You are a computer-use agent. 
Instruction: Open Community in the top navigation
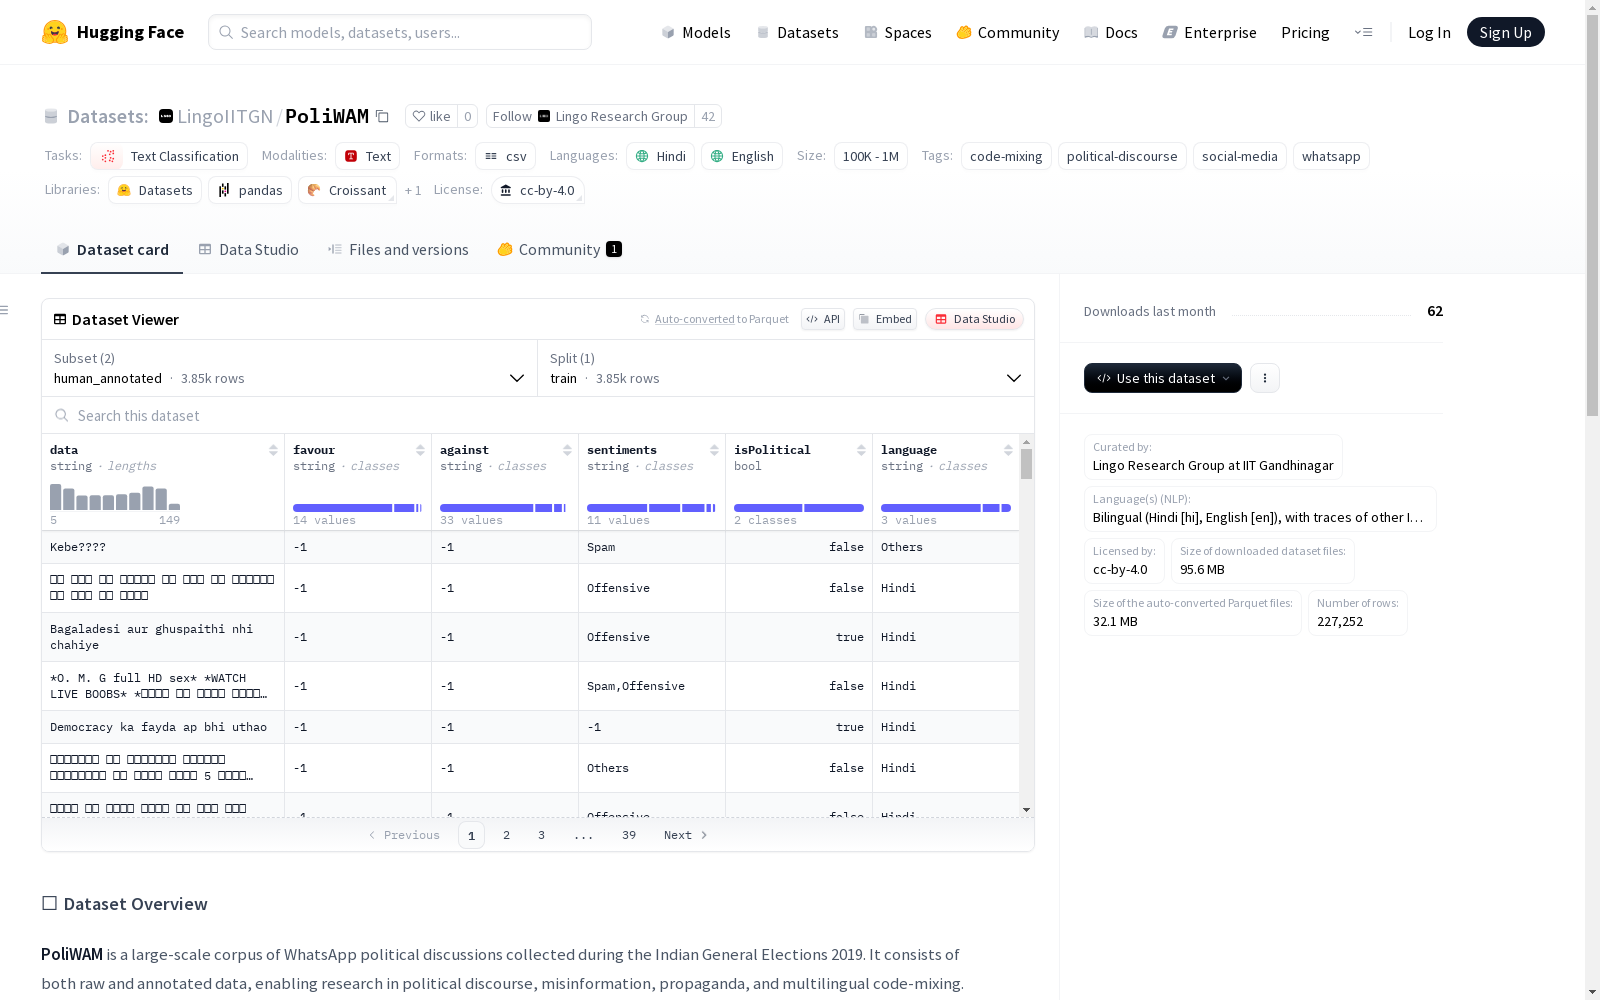pos(1008,32)
